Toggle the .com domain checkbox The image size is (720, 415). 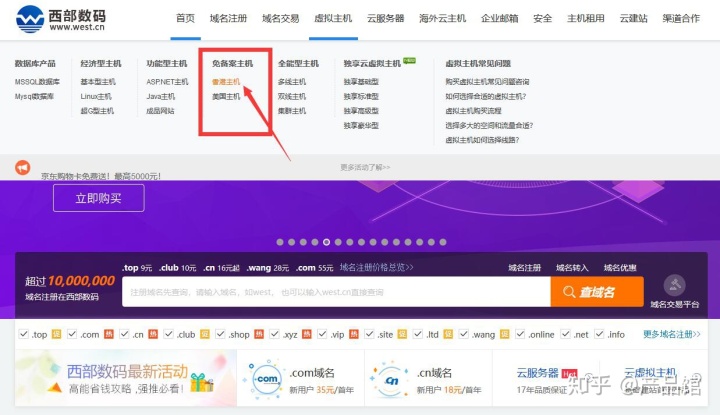pos(72,334)
